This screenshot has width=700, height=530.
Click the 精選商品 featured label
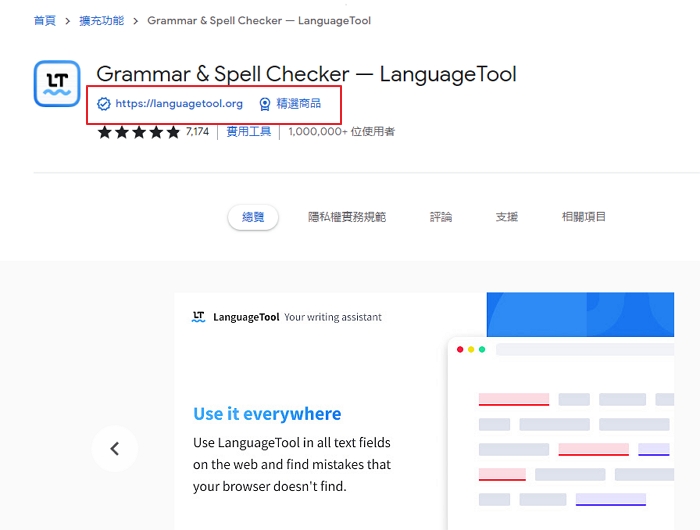[299, 104]
